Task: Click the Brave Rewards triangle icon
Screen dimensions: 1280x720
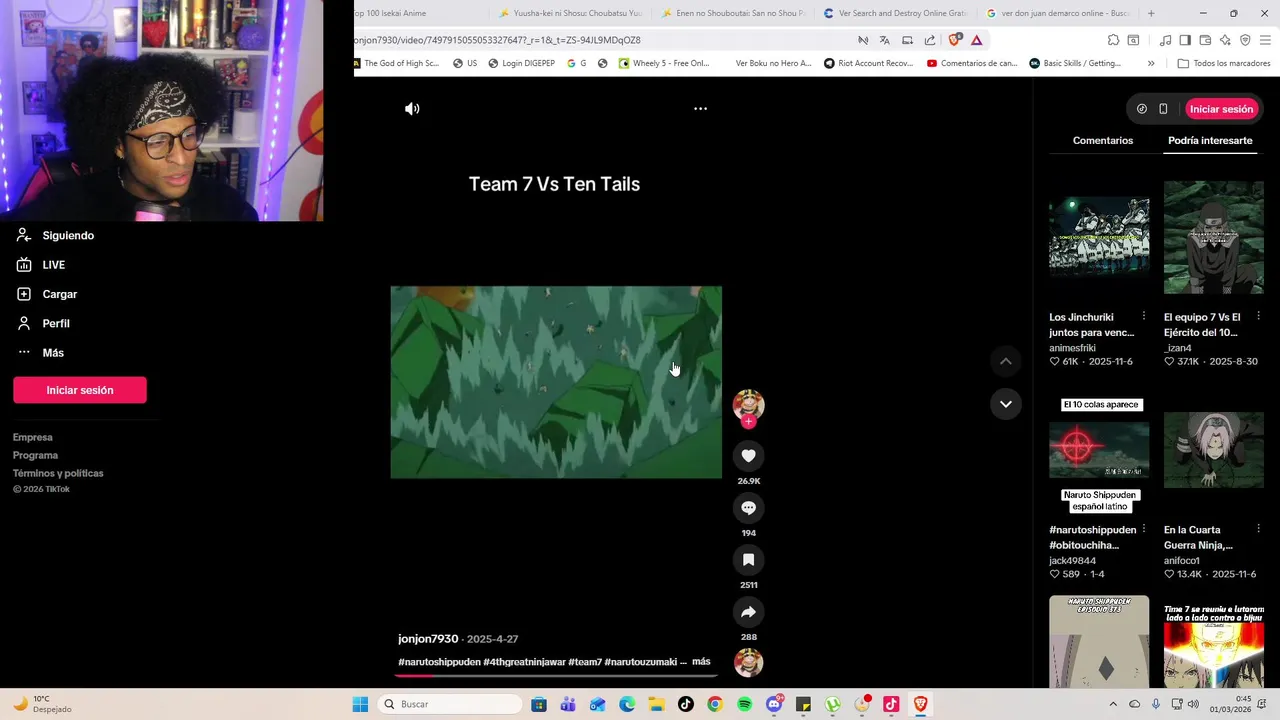Action: tap(977, 40)
